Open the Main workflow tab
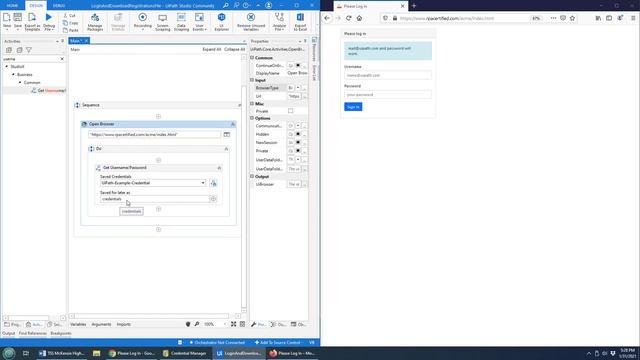Screen dimensions: 640x360 click(x=76, y=41)
